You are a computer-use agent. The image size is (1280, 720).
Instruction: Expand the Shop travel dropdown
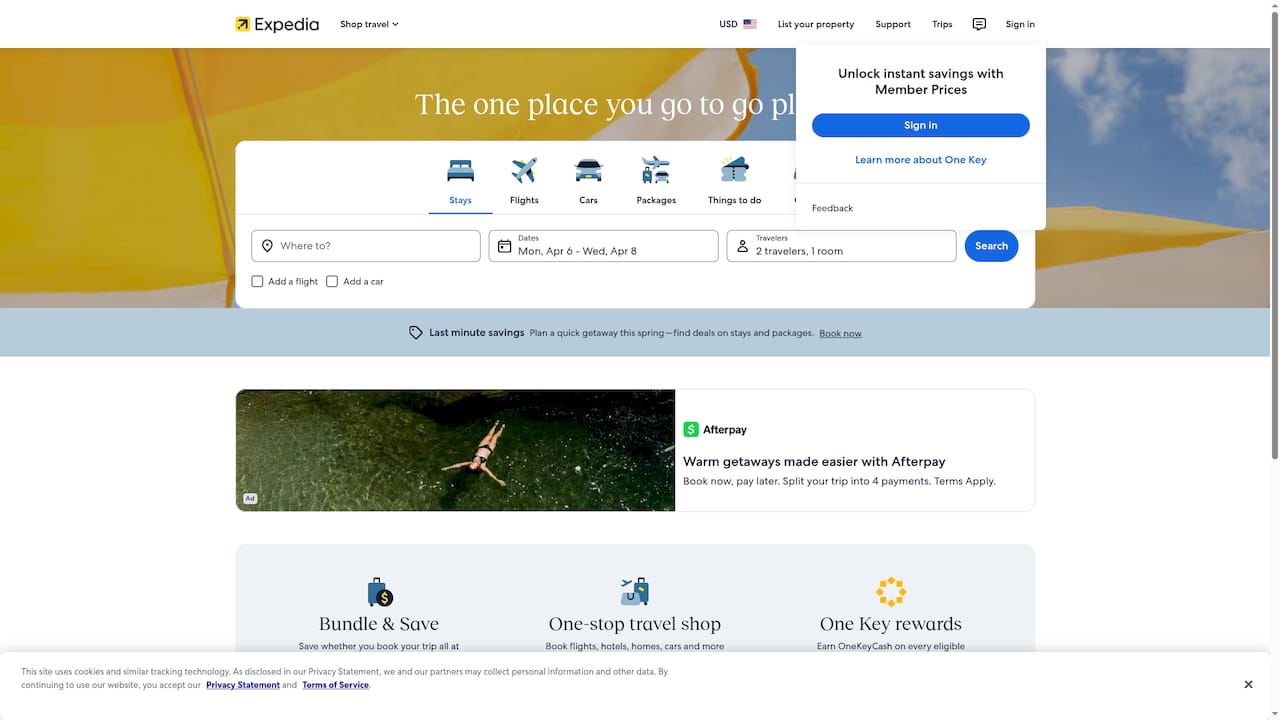(x=369, y=24)
